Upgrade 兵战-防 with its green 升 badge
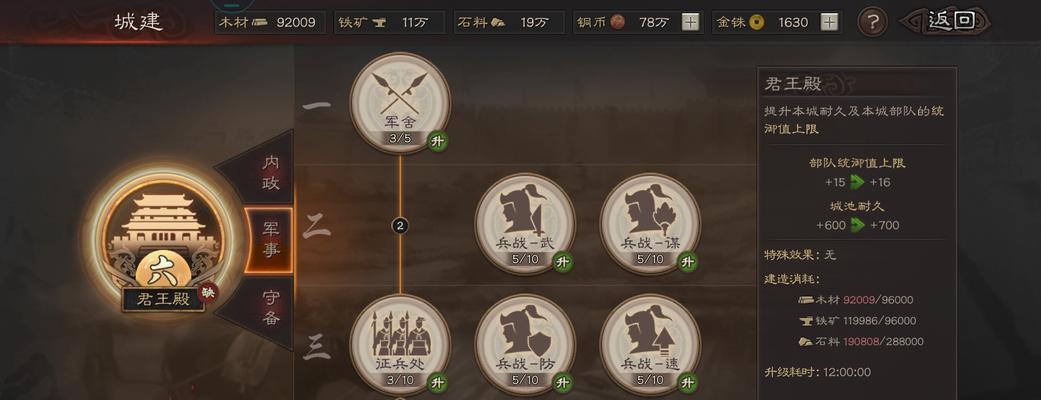Screen dimensions: 1041x400 coord(562,383)
